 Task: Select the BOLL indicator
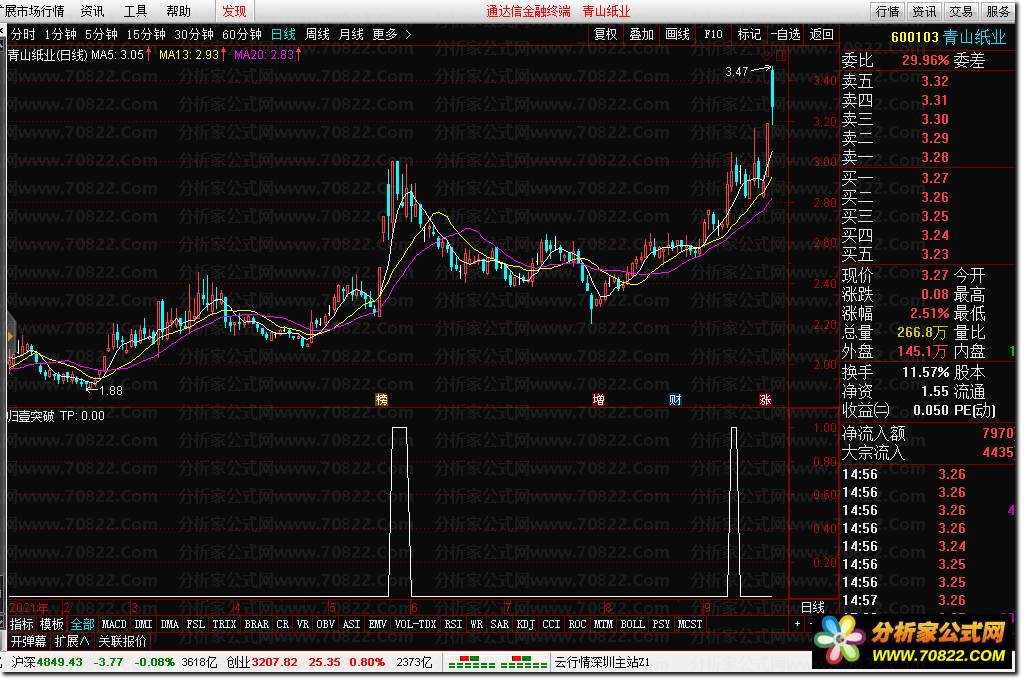[632, 624]
